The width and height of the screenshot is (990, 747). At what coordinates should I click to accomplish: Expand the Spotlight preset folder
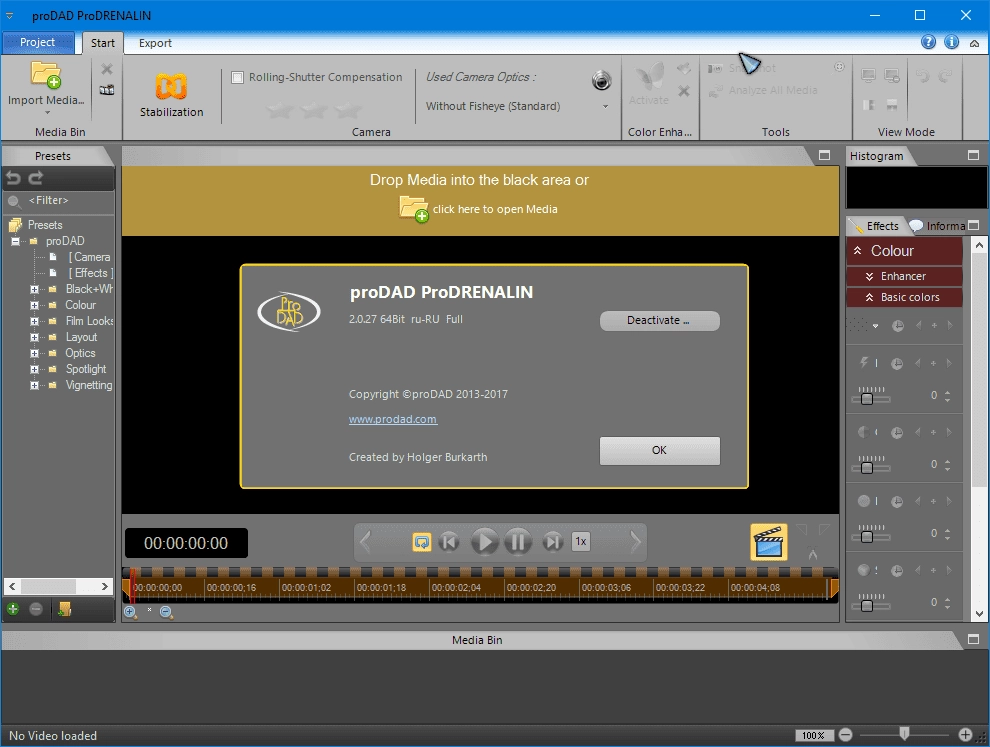[34, 369]
